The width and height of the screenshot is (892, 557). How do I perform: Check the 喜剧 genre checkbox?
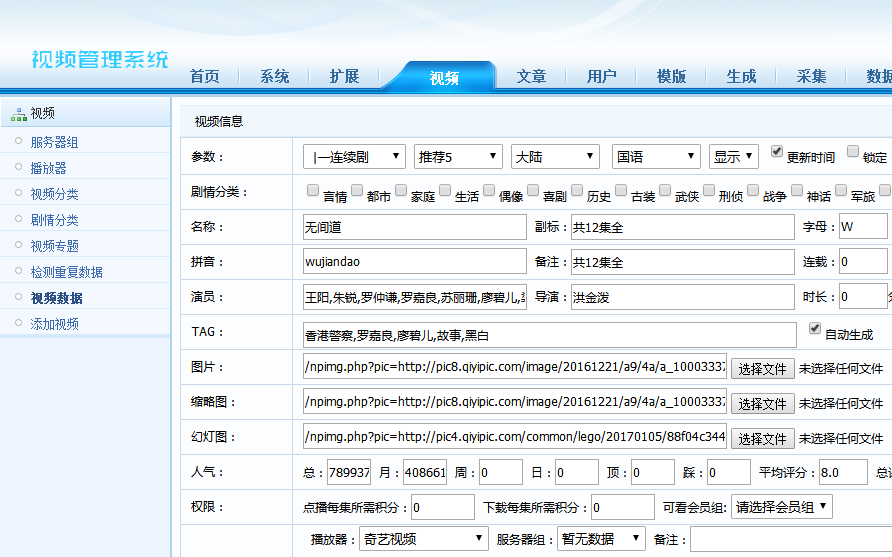click(x=533, y=190)
